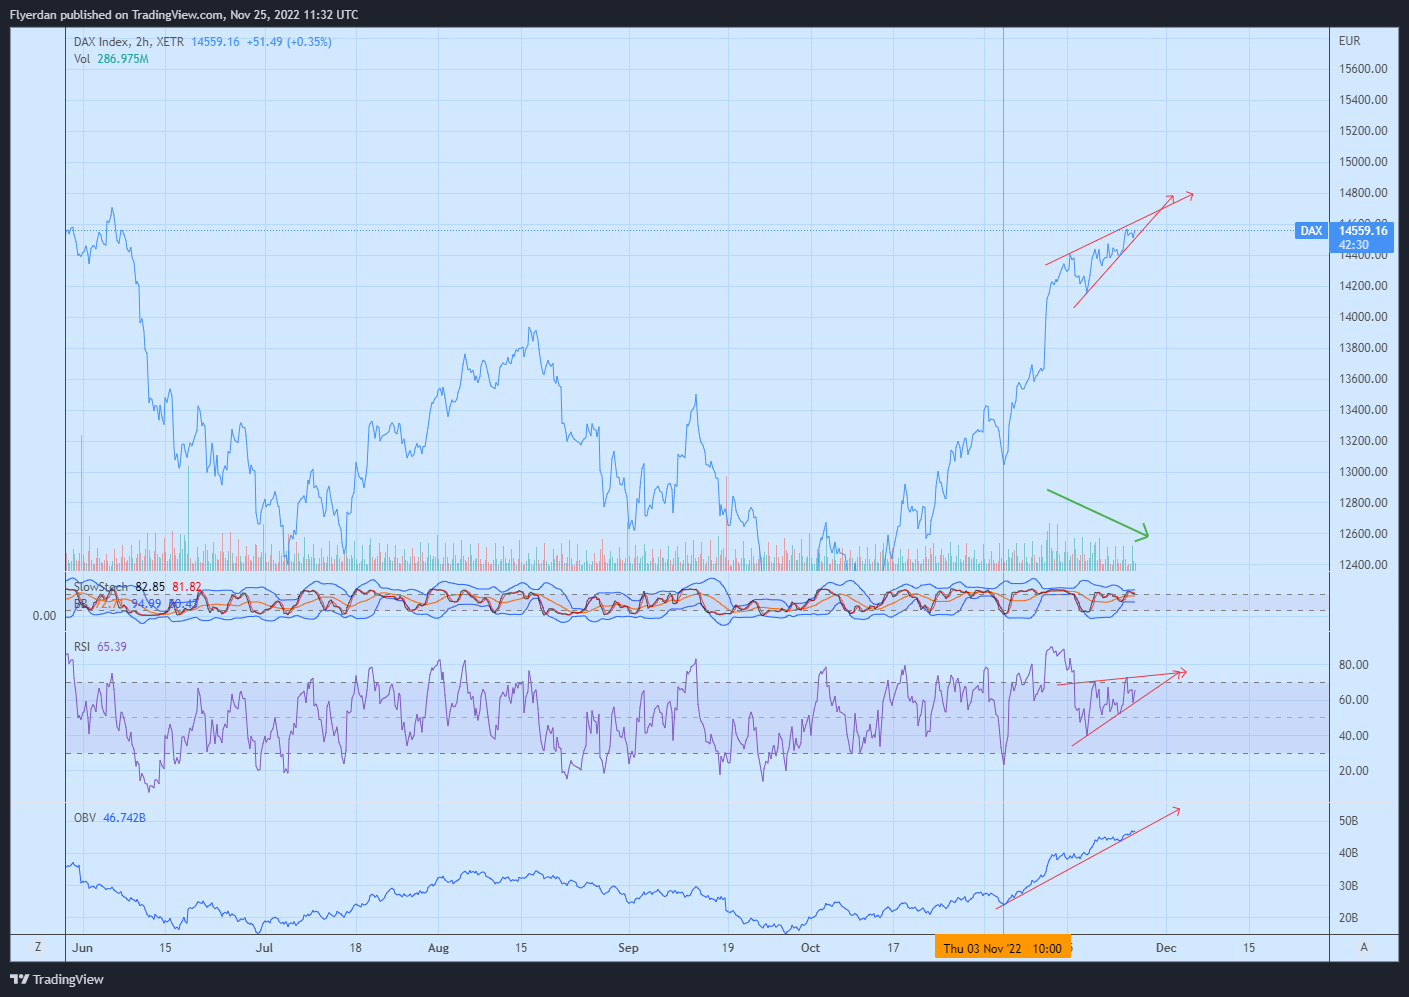1409x997 pixels.
Task: Click the BB value 94.99
Action: [146, 604]
